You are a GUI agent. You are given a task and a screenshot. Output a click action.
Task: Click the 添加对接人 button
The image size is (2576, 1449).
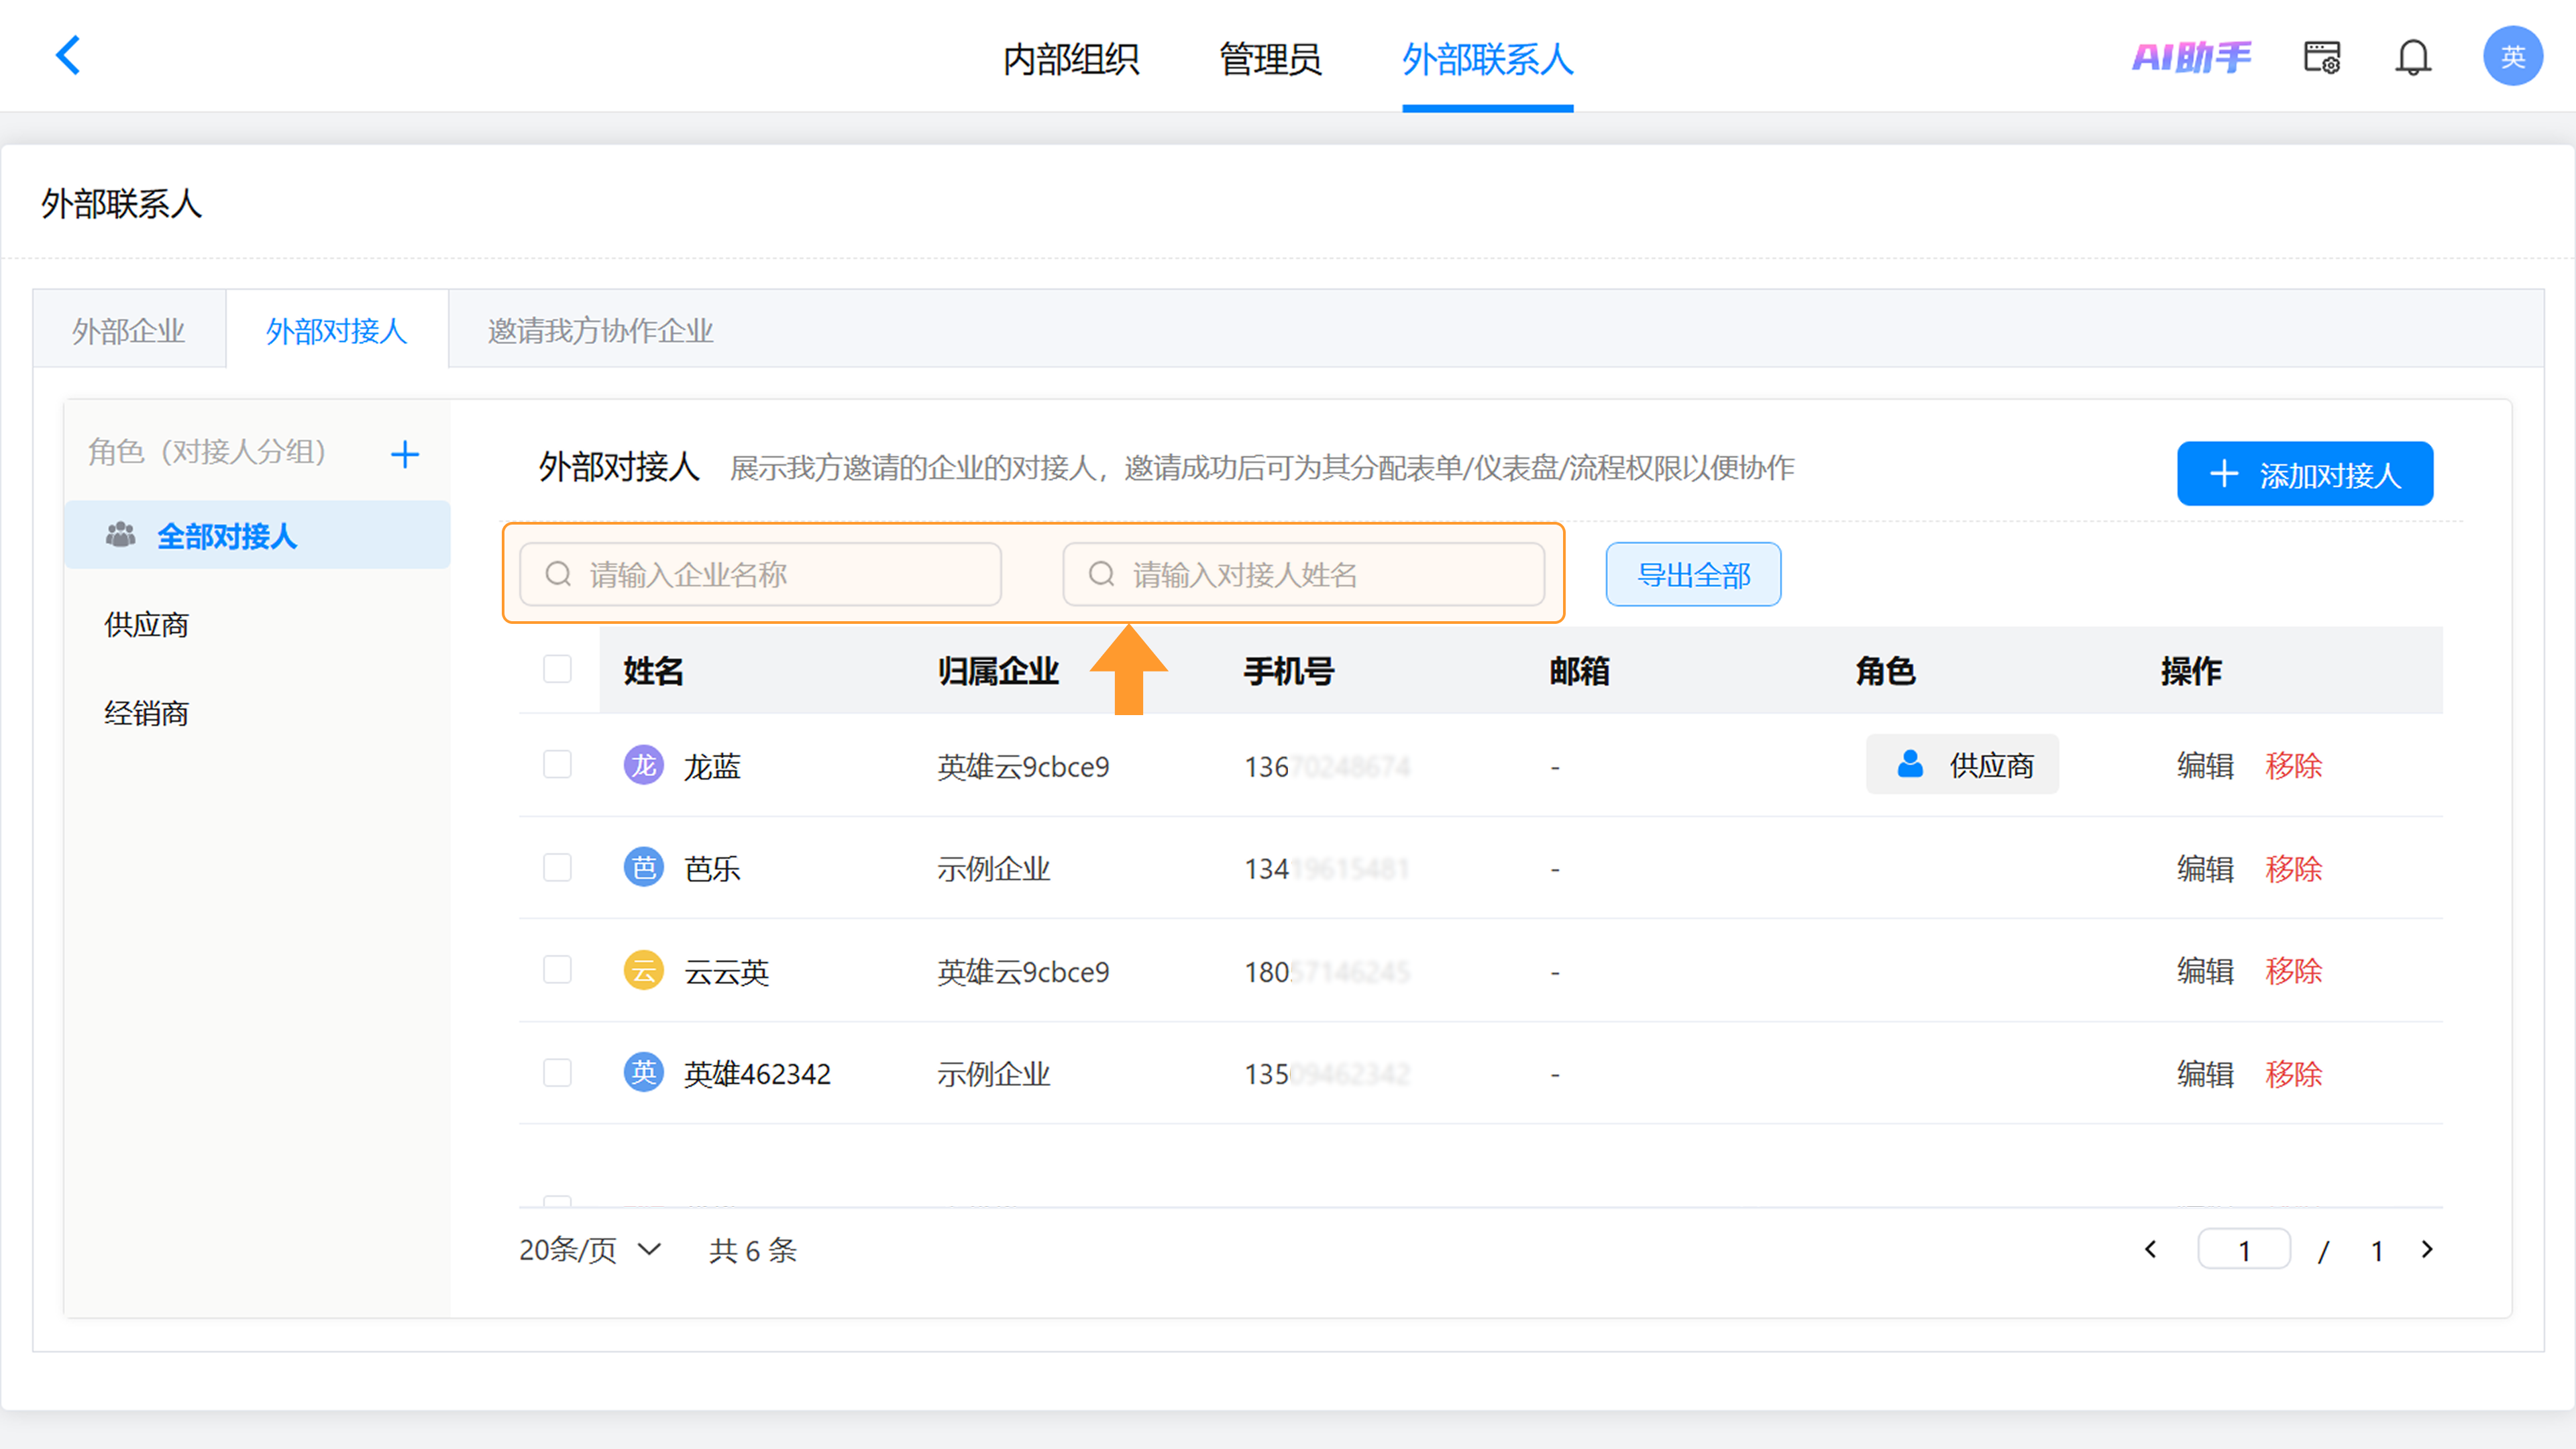coord(2305,474)
